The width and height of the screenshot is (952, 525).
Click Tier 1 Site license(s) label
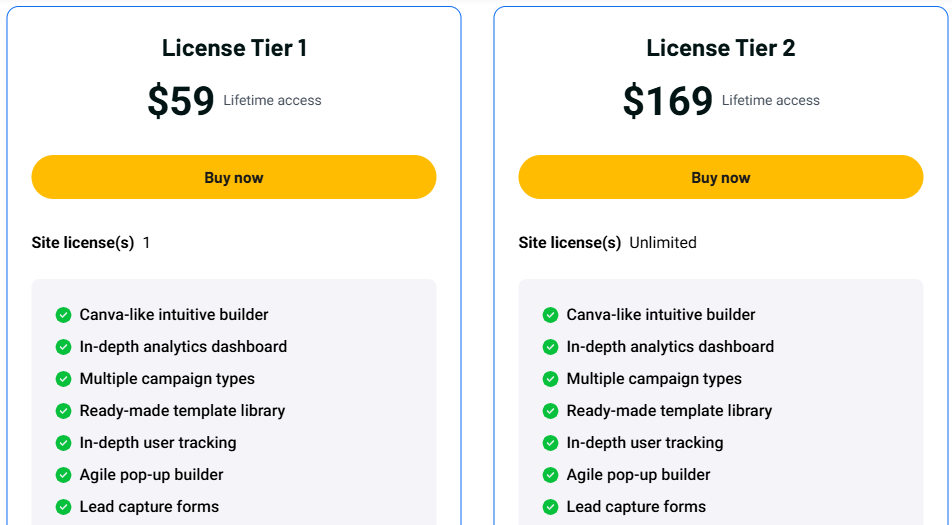point(83,243)
